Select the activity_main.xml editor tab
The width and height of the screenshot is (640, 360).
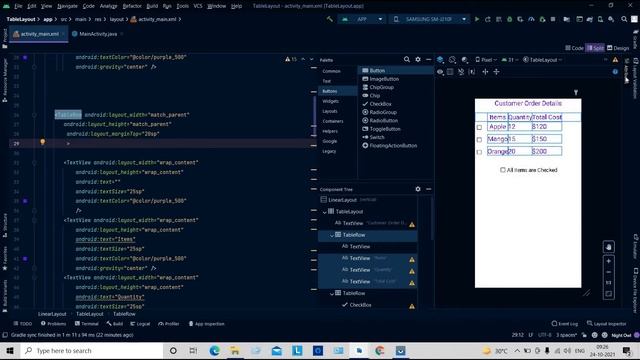click(x=39, y=34)
